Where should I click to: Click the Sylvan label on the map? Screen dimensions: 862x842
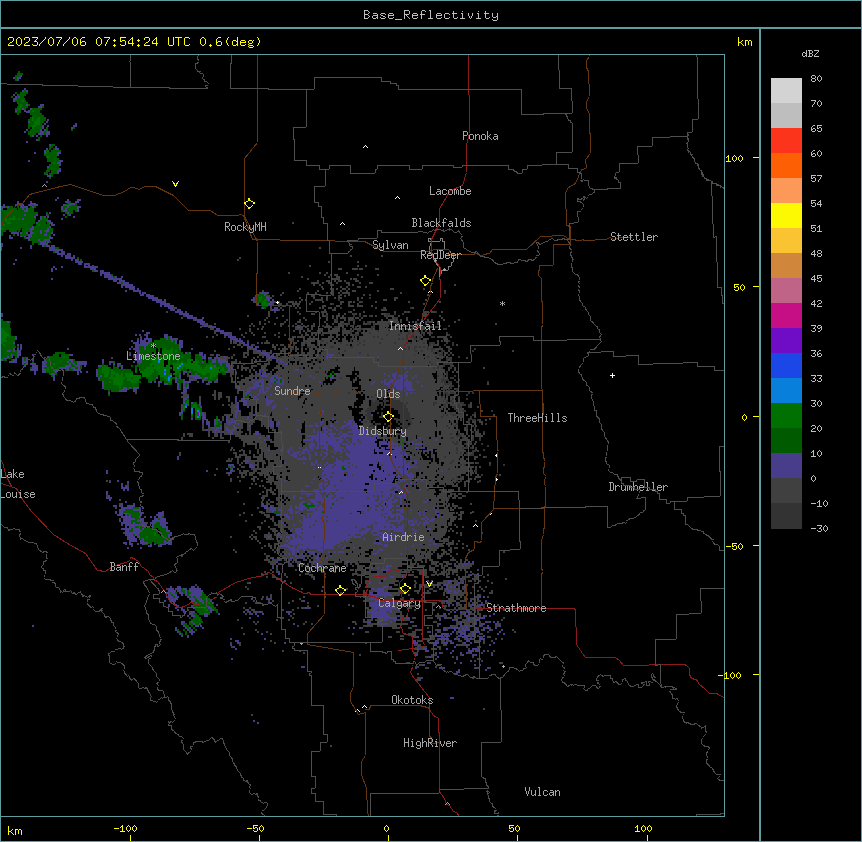(390, 245)
